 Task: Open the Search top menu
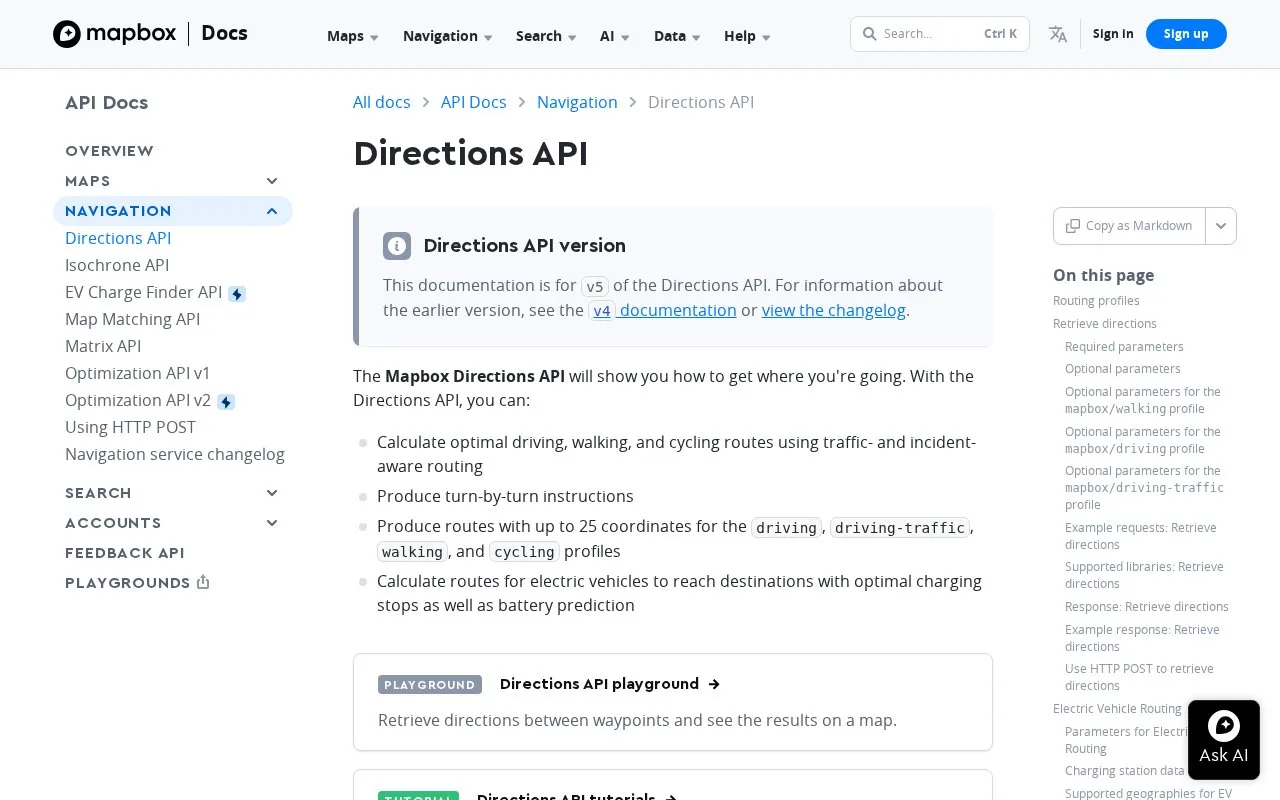(546, 36)
